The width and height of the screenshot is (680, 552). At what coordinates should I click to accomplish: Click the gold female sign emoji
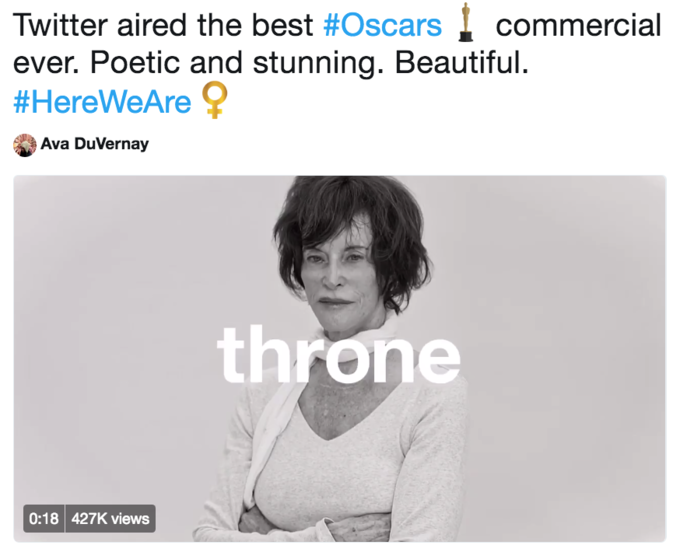click(215, 100)
